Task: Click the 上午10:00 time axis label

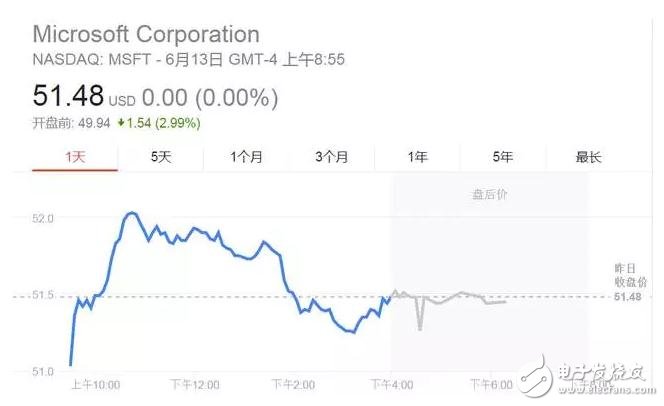Action: [x=95, y=384]
